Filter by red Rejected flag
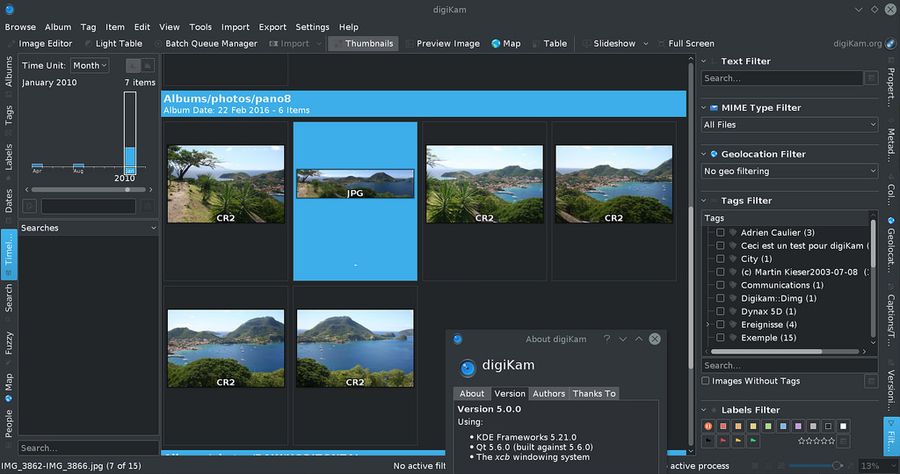 (723, 441)
